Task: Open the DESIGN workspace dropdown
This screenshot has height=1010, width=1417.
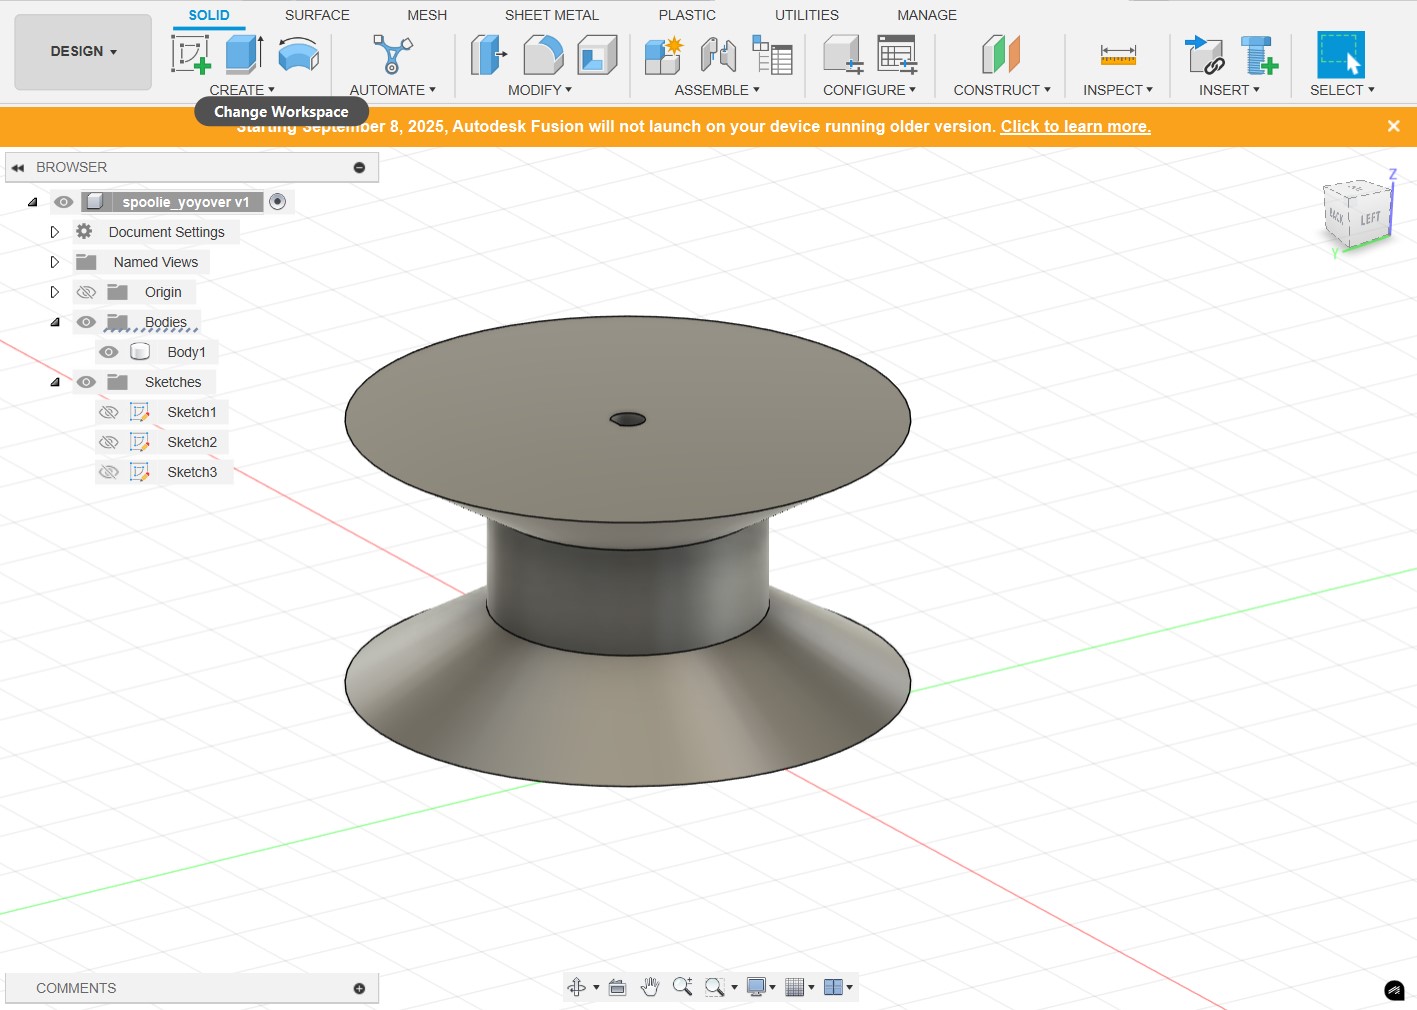Action: coord(83,52)
